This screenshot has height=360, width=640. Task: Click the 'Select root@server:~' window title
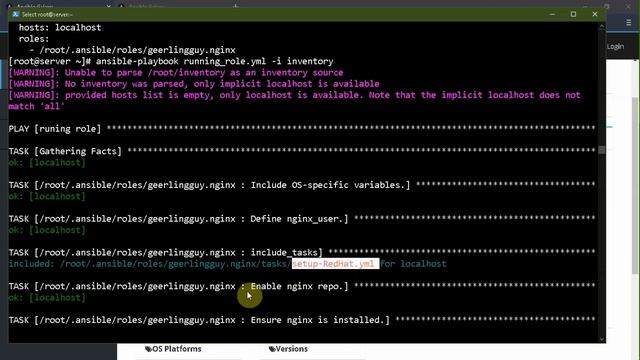pos(47,14)
